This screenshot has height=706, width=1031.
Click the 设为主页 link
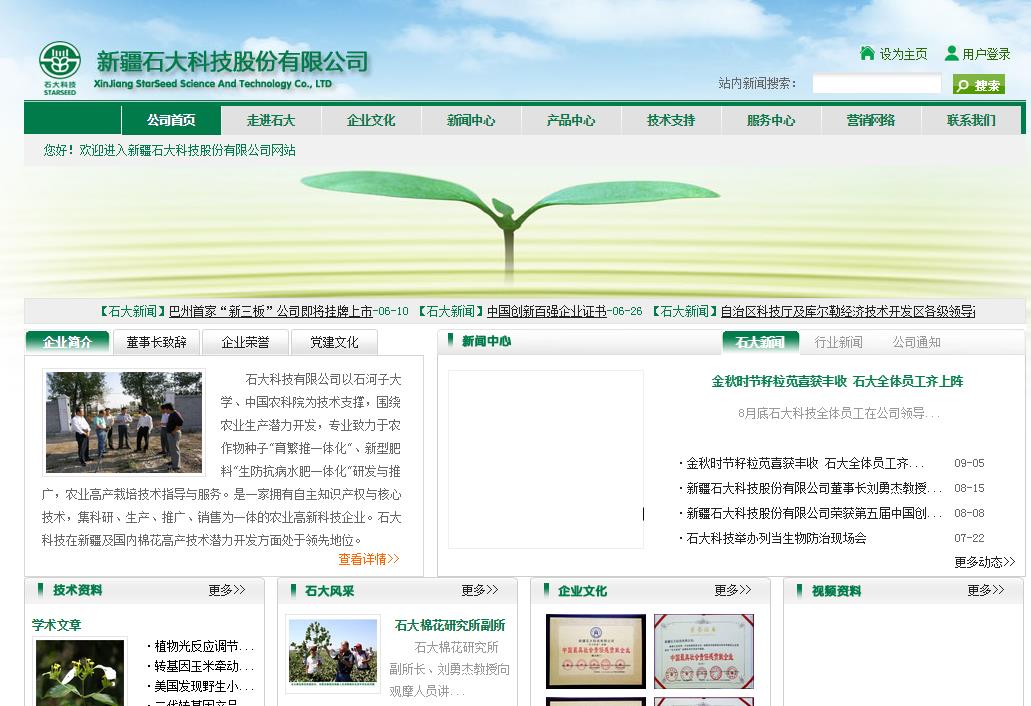pos(903,54)
